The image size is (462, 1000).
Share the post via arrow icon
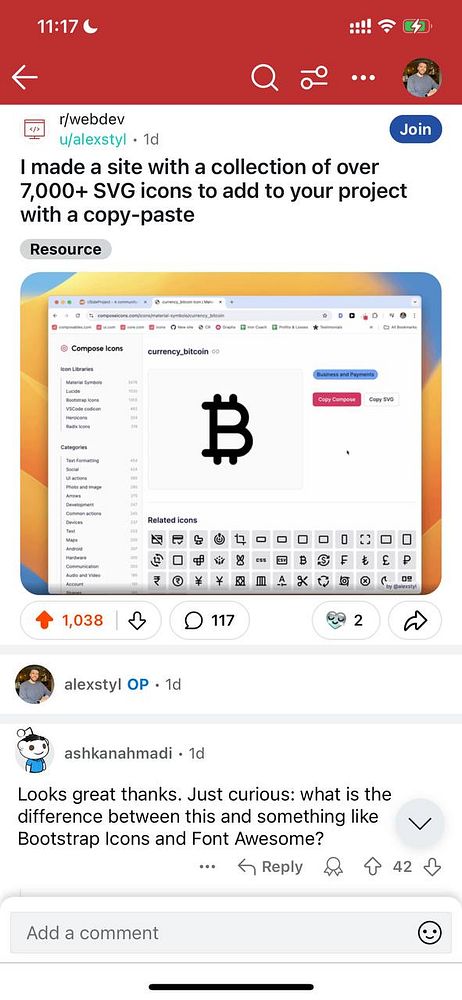[415, 620]
